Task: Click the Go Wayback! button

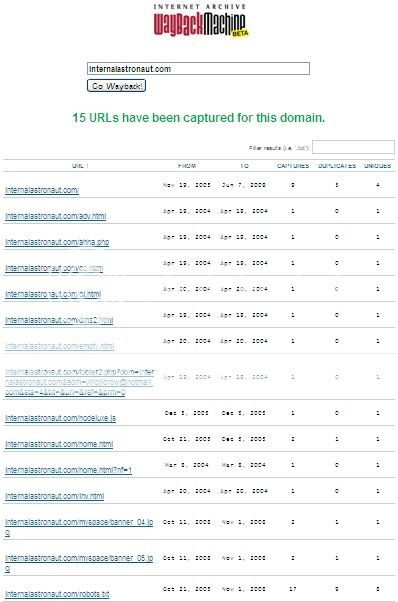Action: (116, 86)
